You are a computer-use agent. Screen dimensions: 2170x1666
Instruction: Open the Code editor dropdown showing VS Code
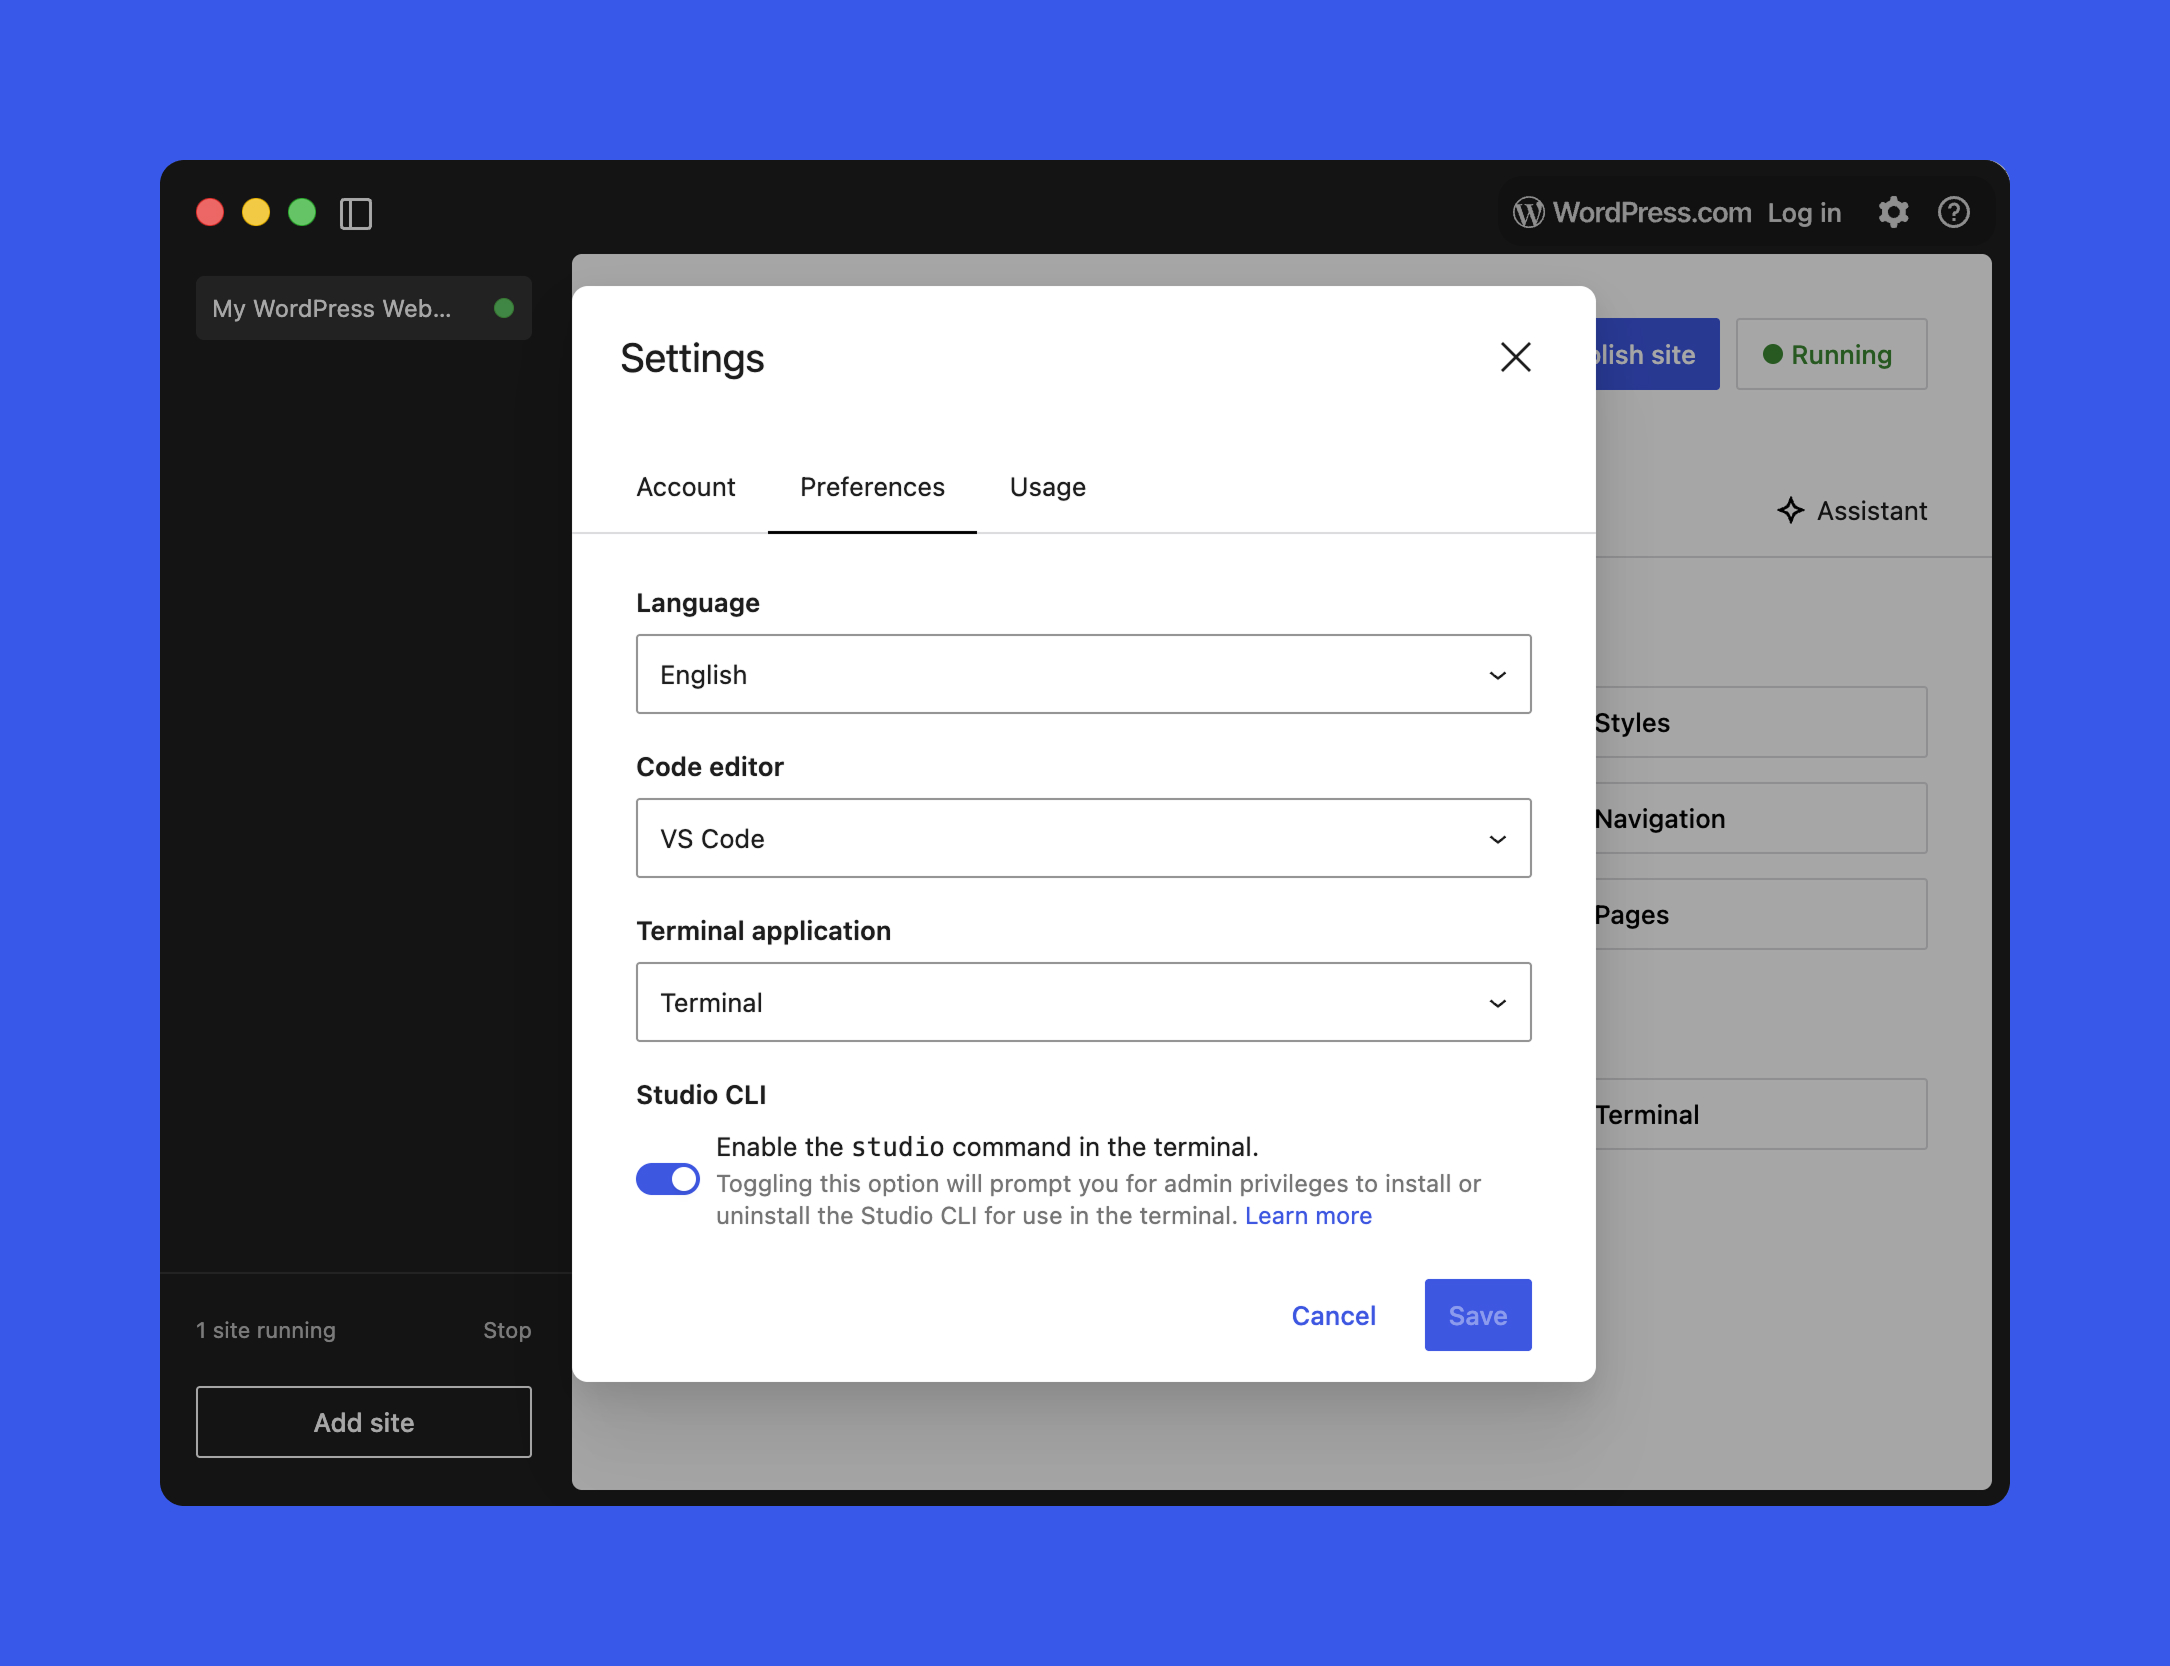point(1083,838)
